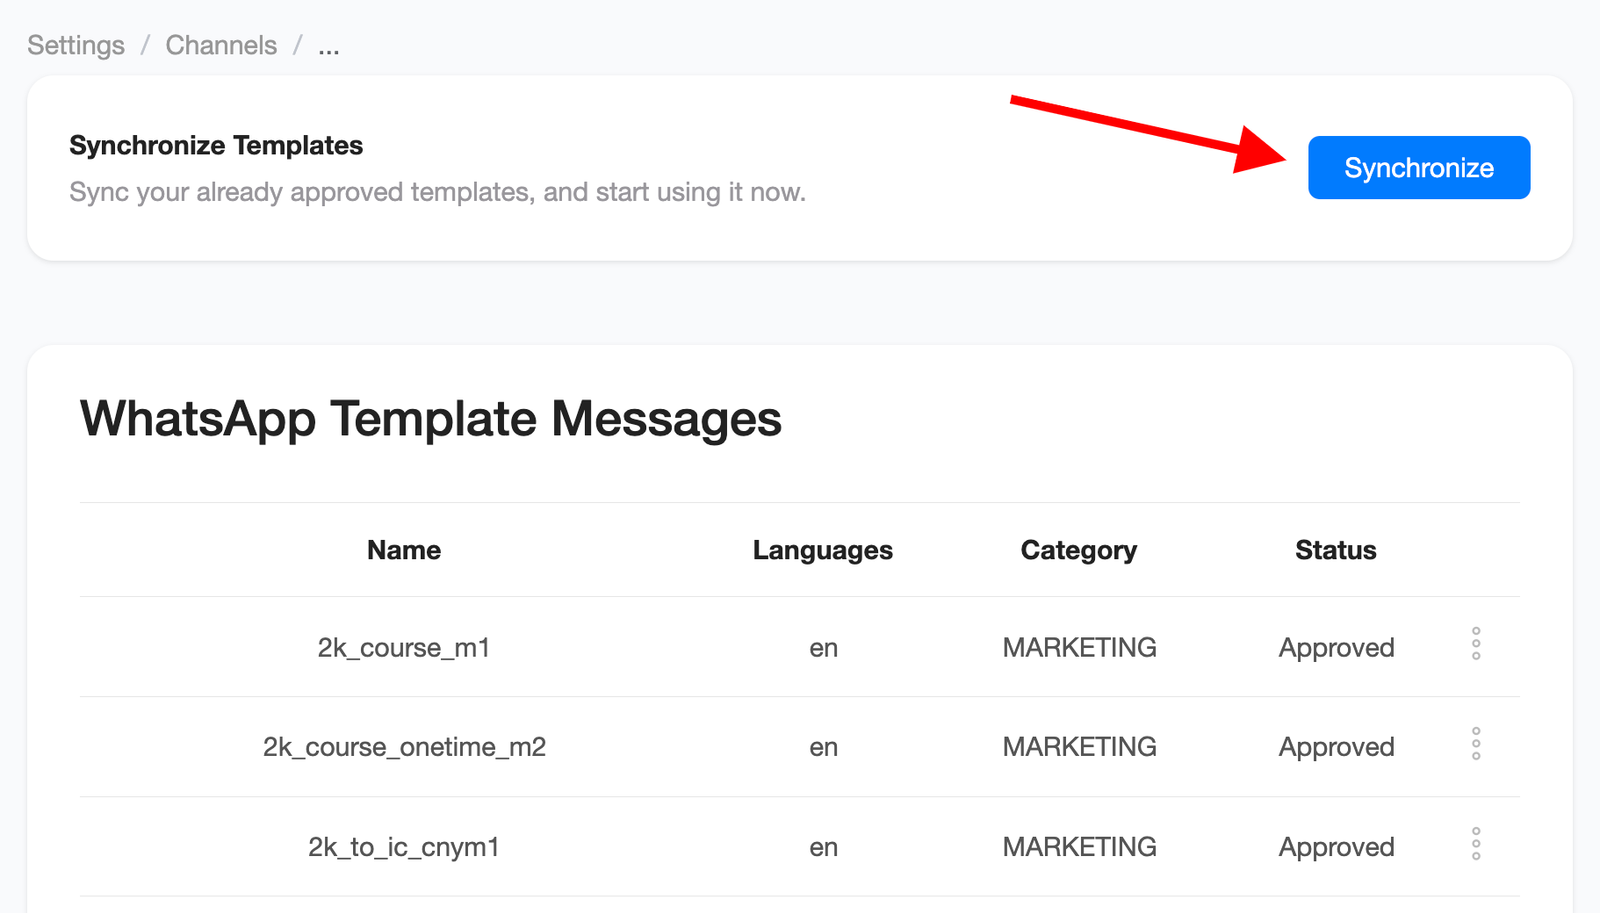
Task: Select the Status column header
Action: click(1336, 550)
